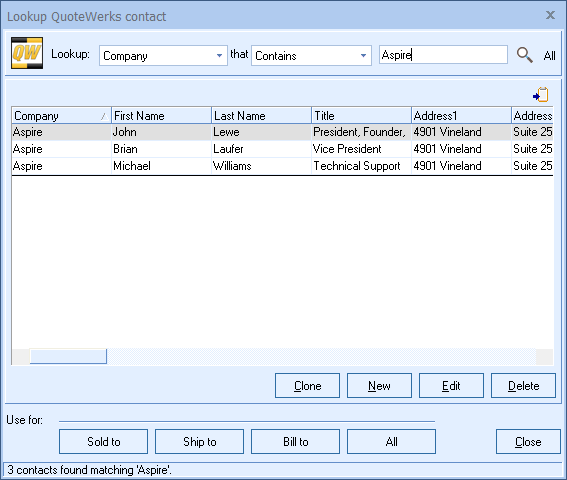The height and width of the screenshot is (480, 567).
Task: Click the Williams last name cell
Action: tap(261, 166)
